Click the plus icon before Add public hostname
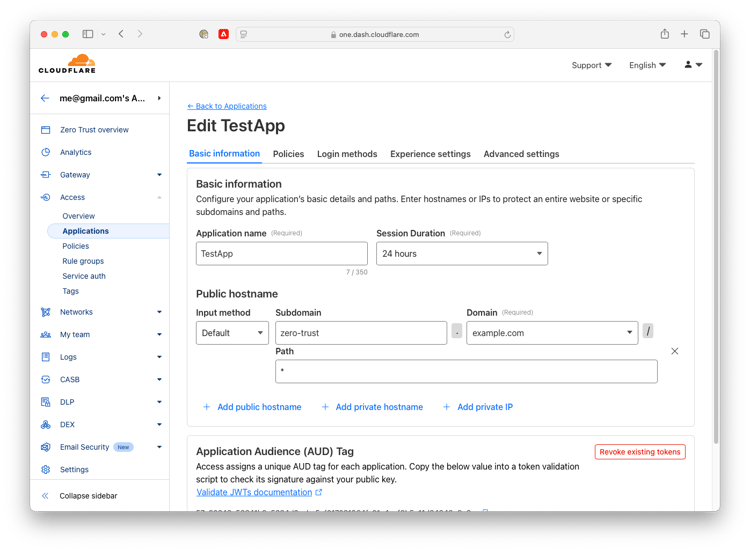Screen dimensions: 750x551 (206, 407)
